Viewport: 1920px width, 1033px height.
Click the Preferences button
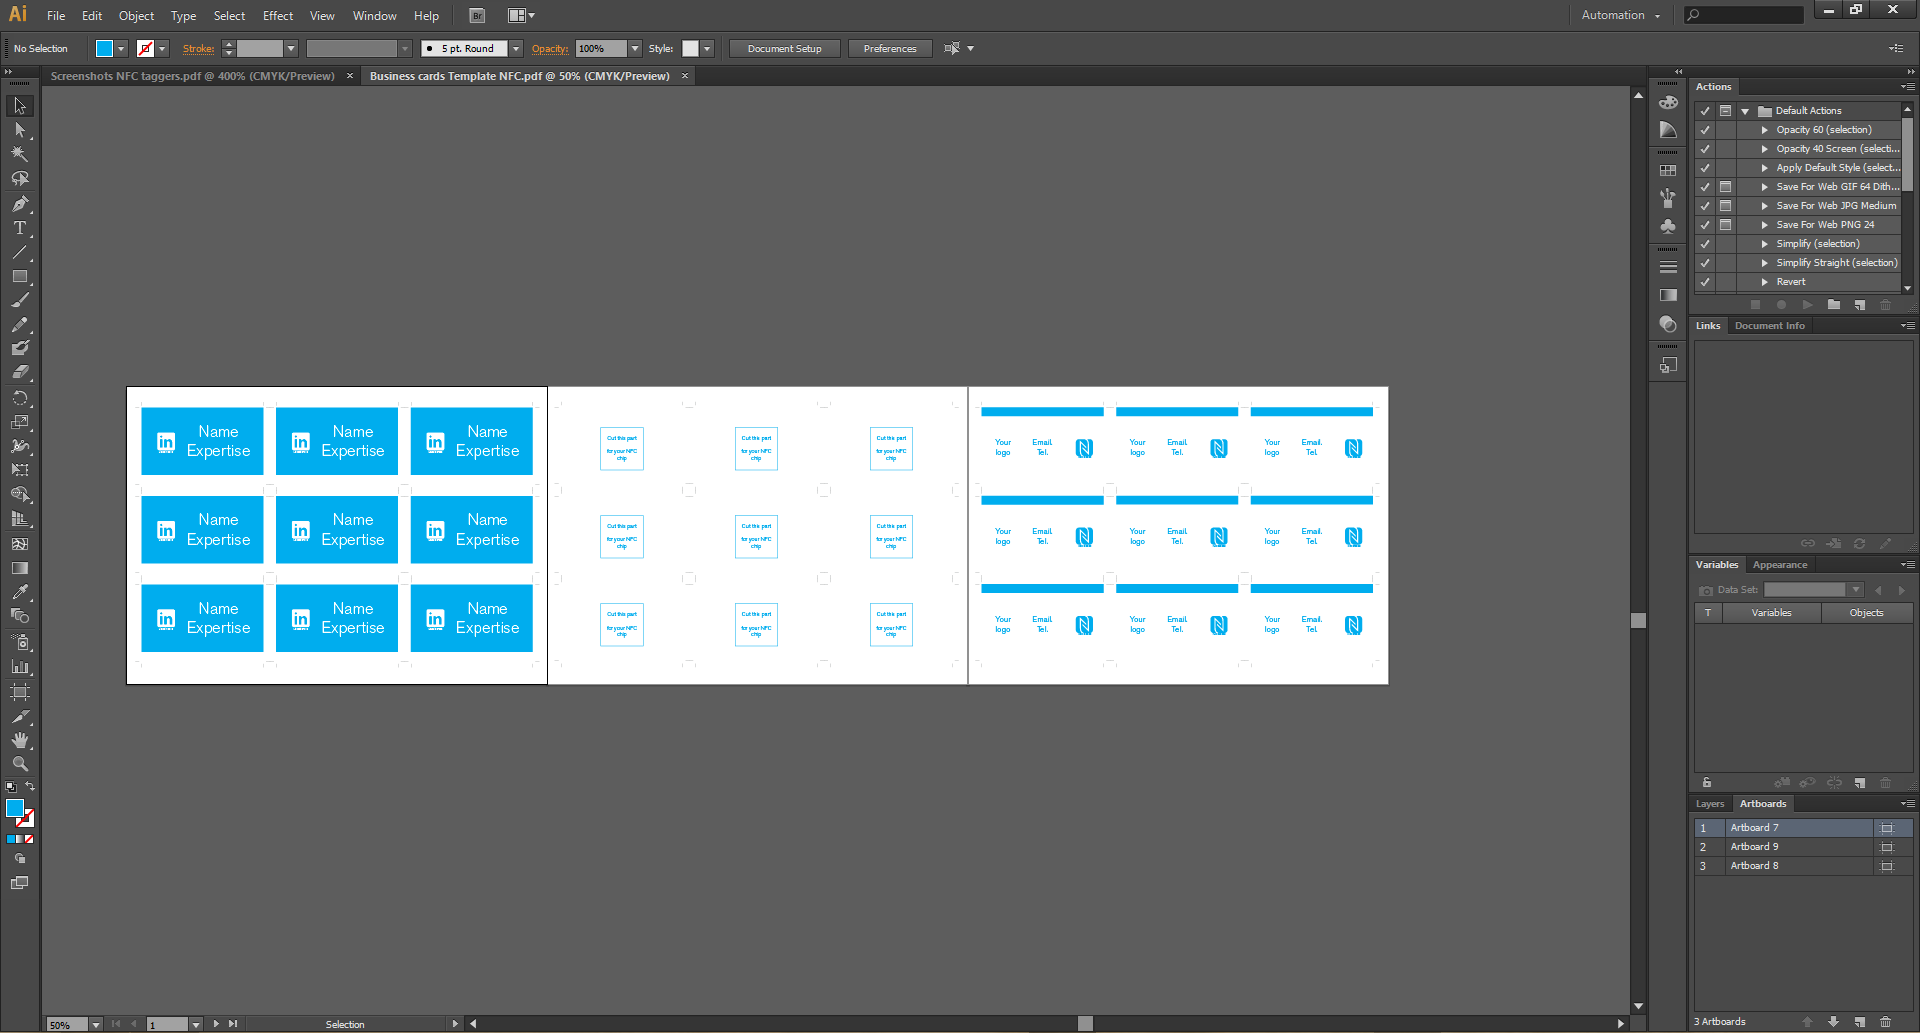pyautogui.click(x=890, y=49)
